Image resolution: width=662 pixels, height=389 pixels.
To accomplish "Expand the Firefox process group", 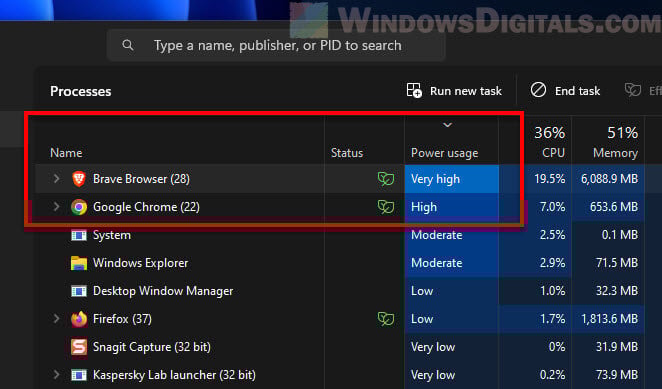I will pyautogui.click(x=56, y=318).
